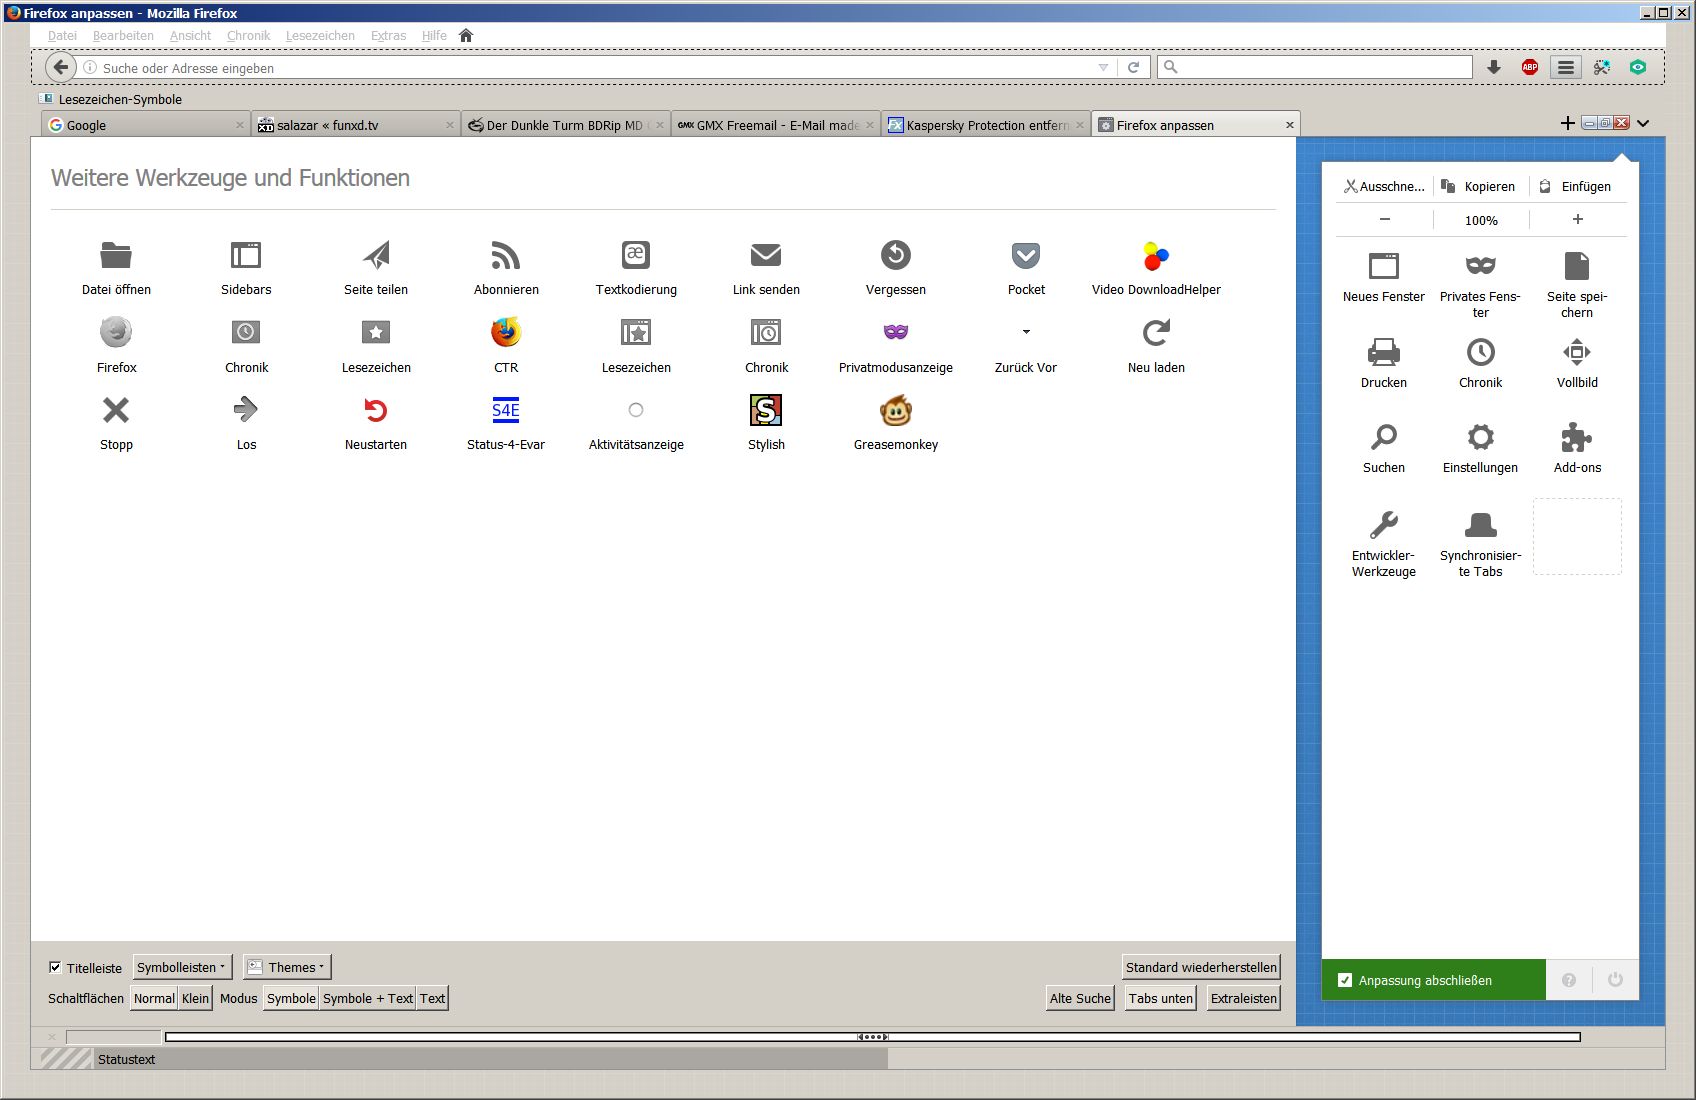Expand the address bar history dropdown arrow
1696x1100 pixels.
(x=1103, y=67)
